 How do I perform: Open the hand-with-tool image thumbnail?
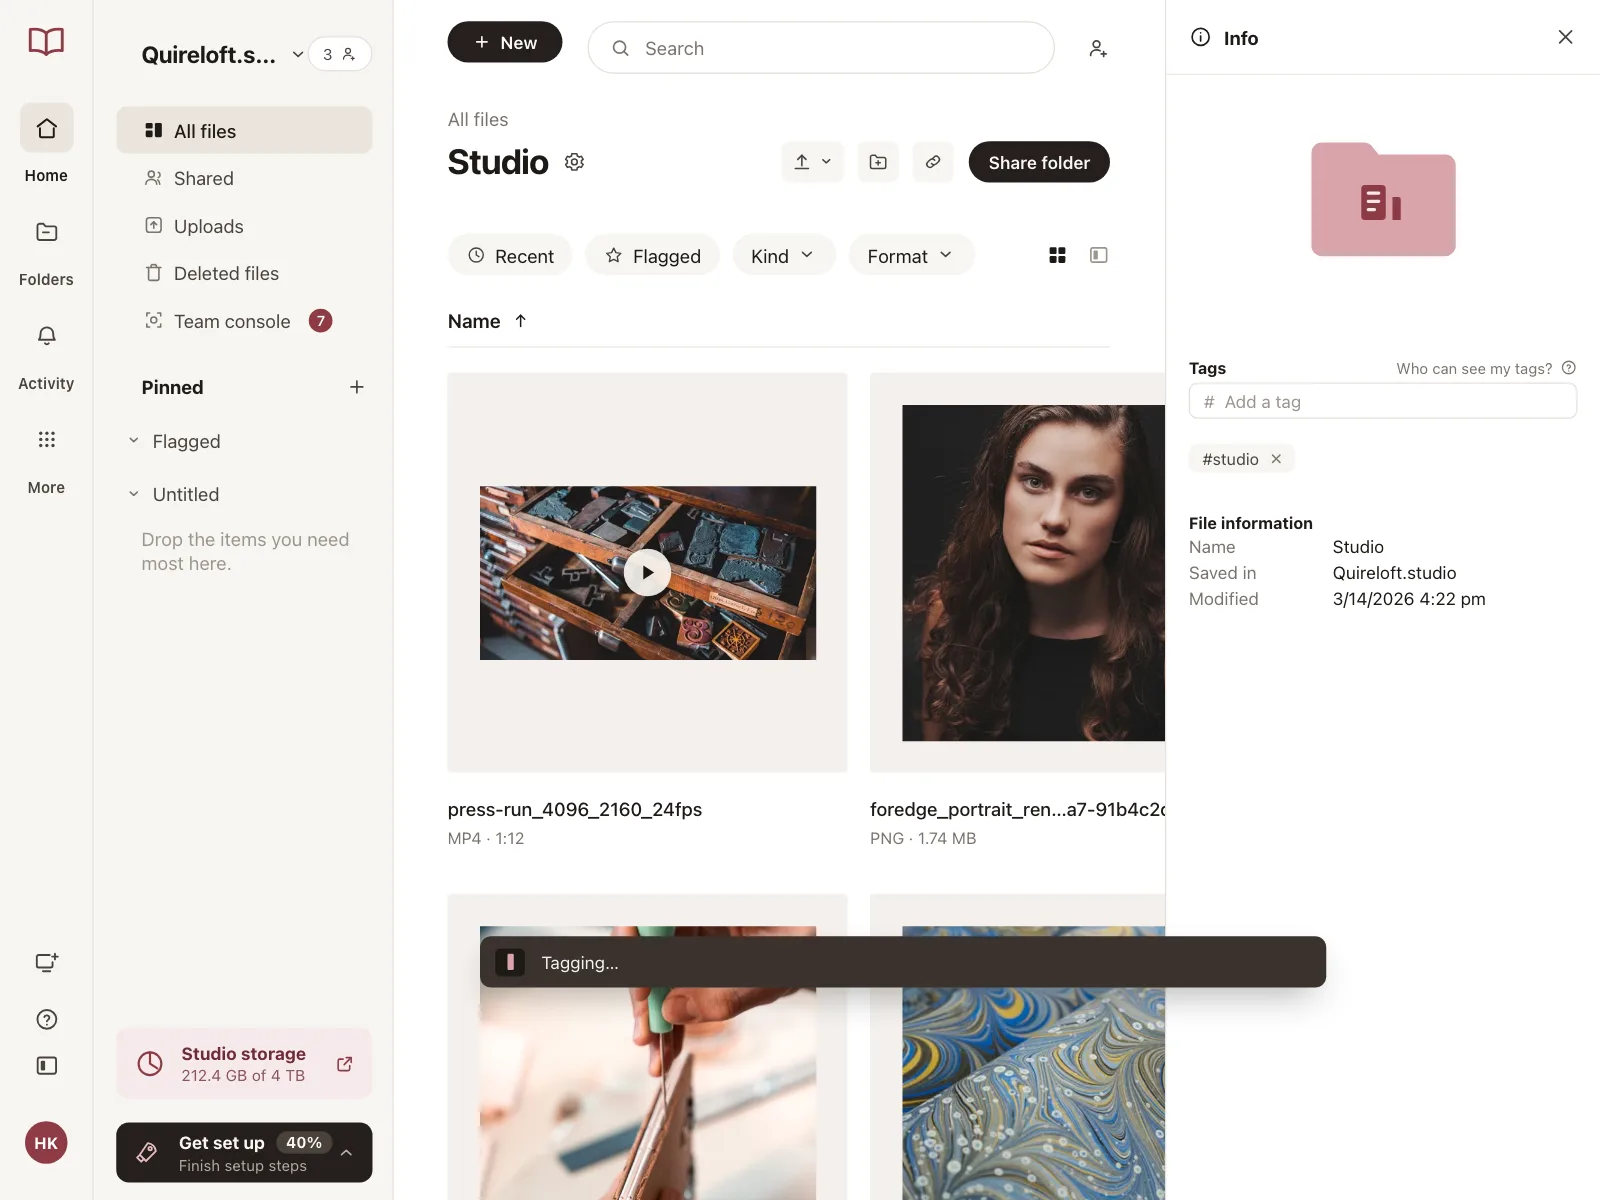[x=648, y=1093]
